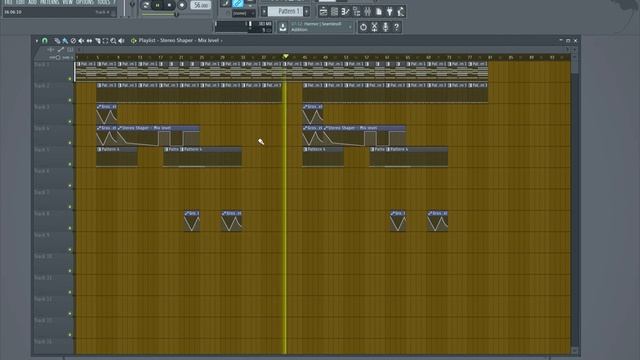The height and width of the screenshot is (360, 640).
Task: Open help with the question mark icon
Action: 396,27
